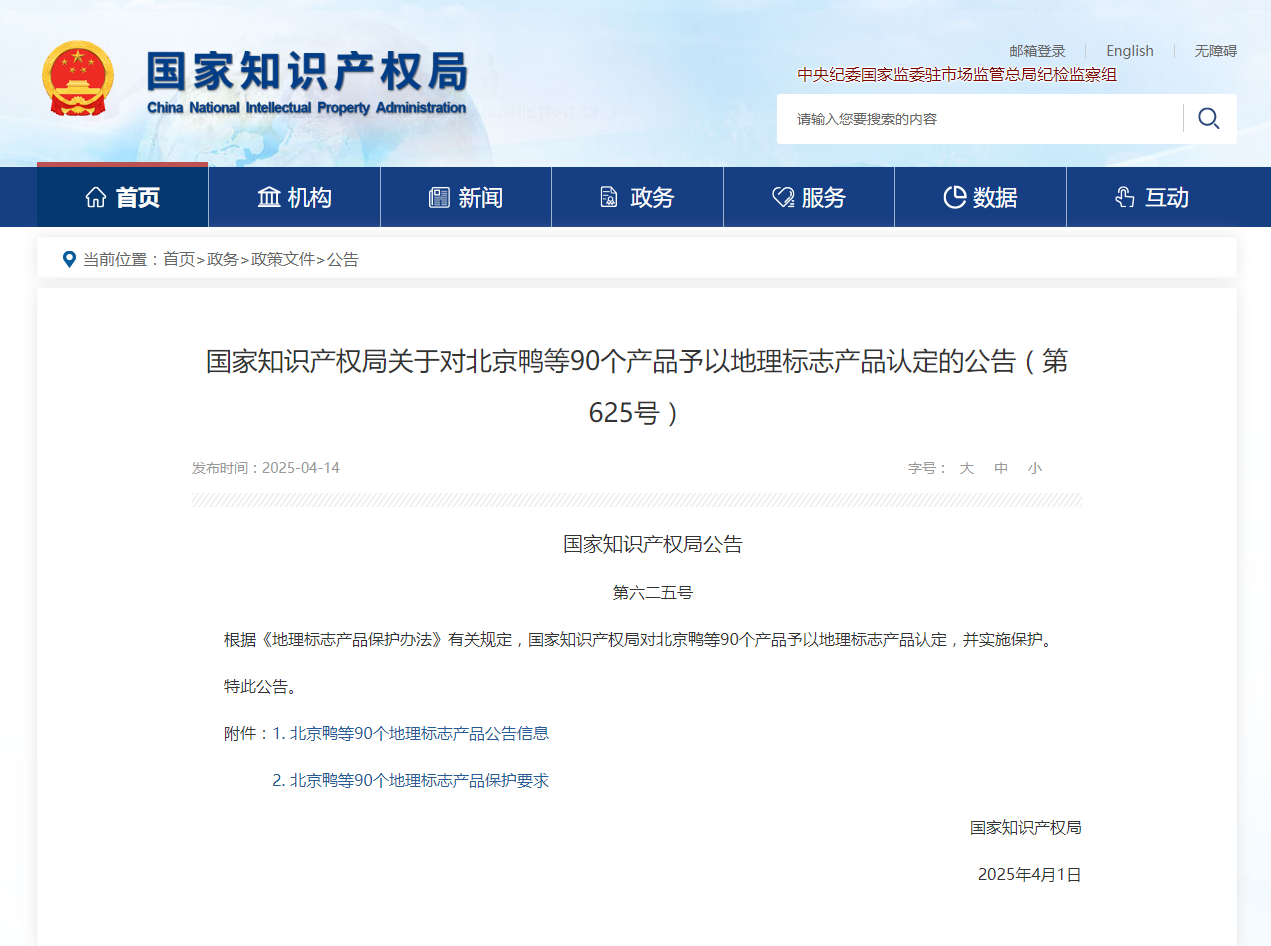
Task: Click the heading 国家知识产权局公告
Action: [x=653, y=544]
